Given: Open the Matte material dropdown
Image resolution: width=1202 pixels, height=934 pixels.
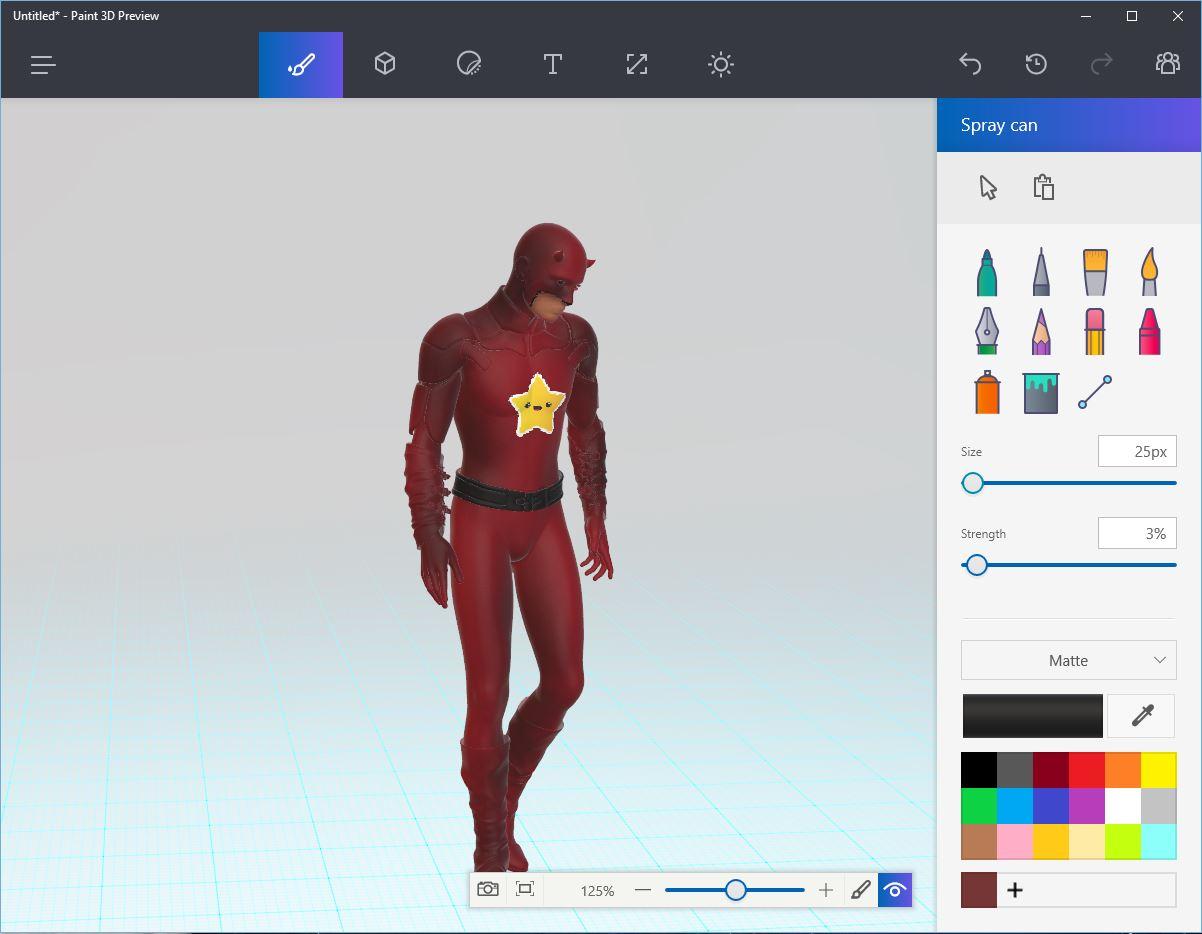Looking at the screenshot, I should (x=1068, y=660).
